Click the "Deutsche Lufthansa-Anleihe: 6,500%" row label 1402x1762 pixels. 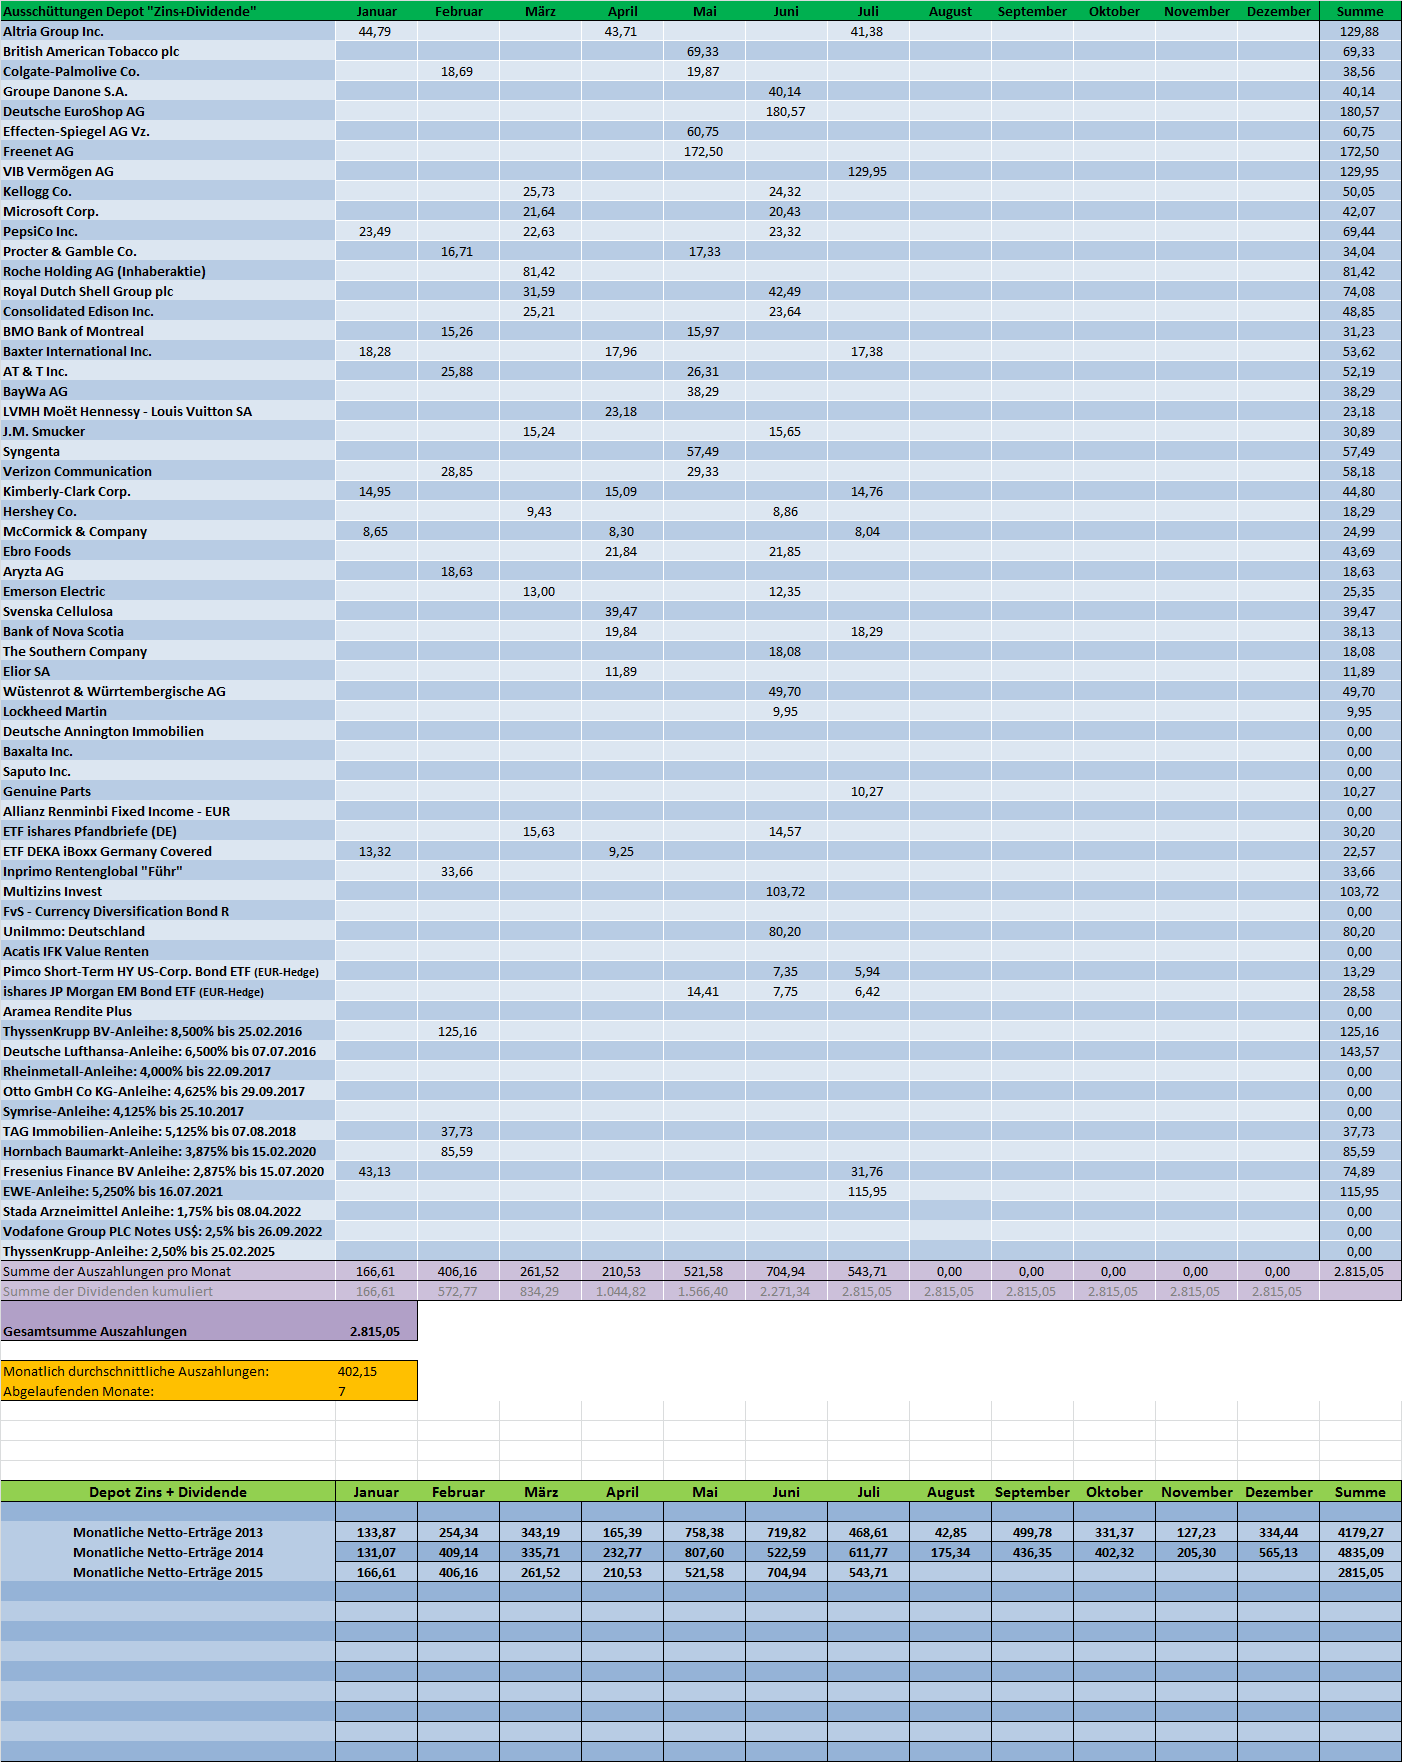[x=159, y=1051]
